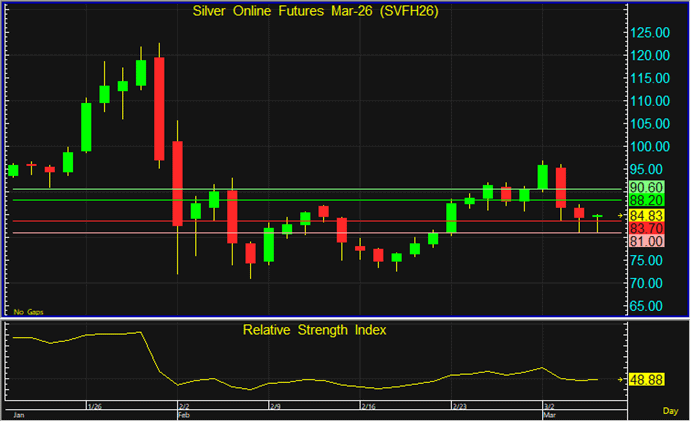Click the Mar month label on time axis
691x422 pixels.
point(549,413)
